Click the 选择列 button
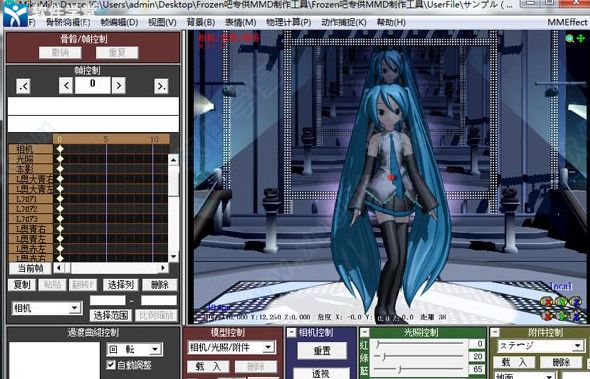This screenshot has height=379, width=590. (x=120, y=285)
